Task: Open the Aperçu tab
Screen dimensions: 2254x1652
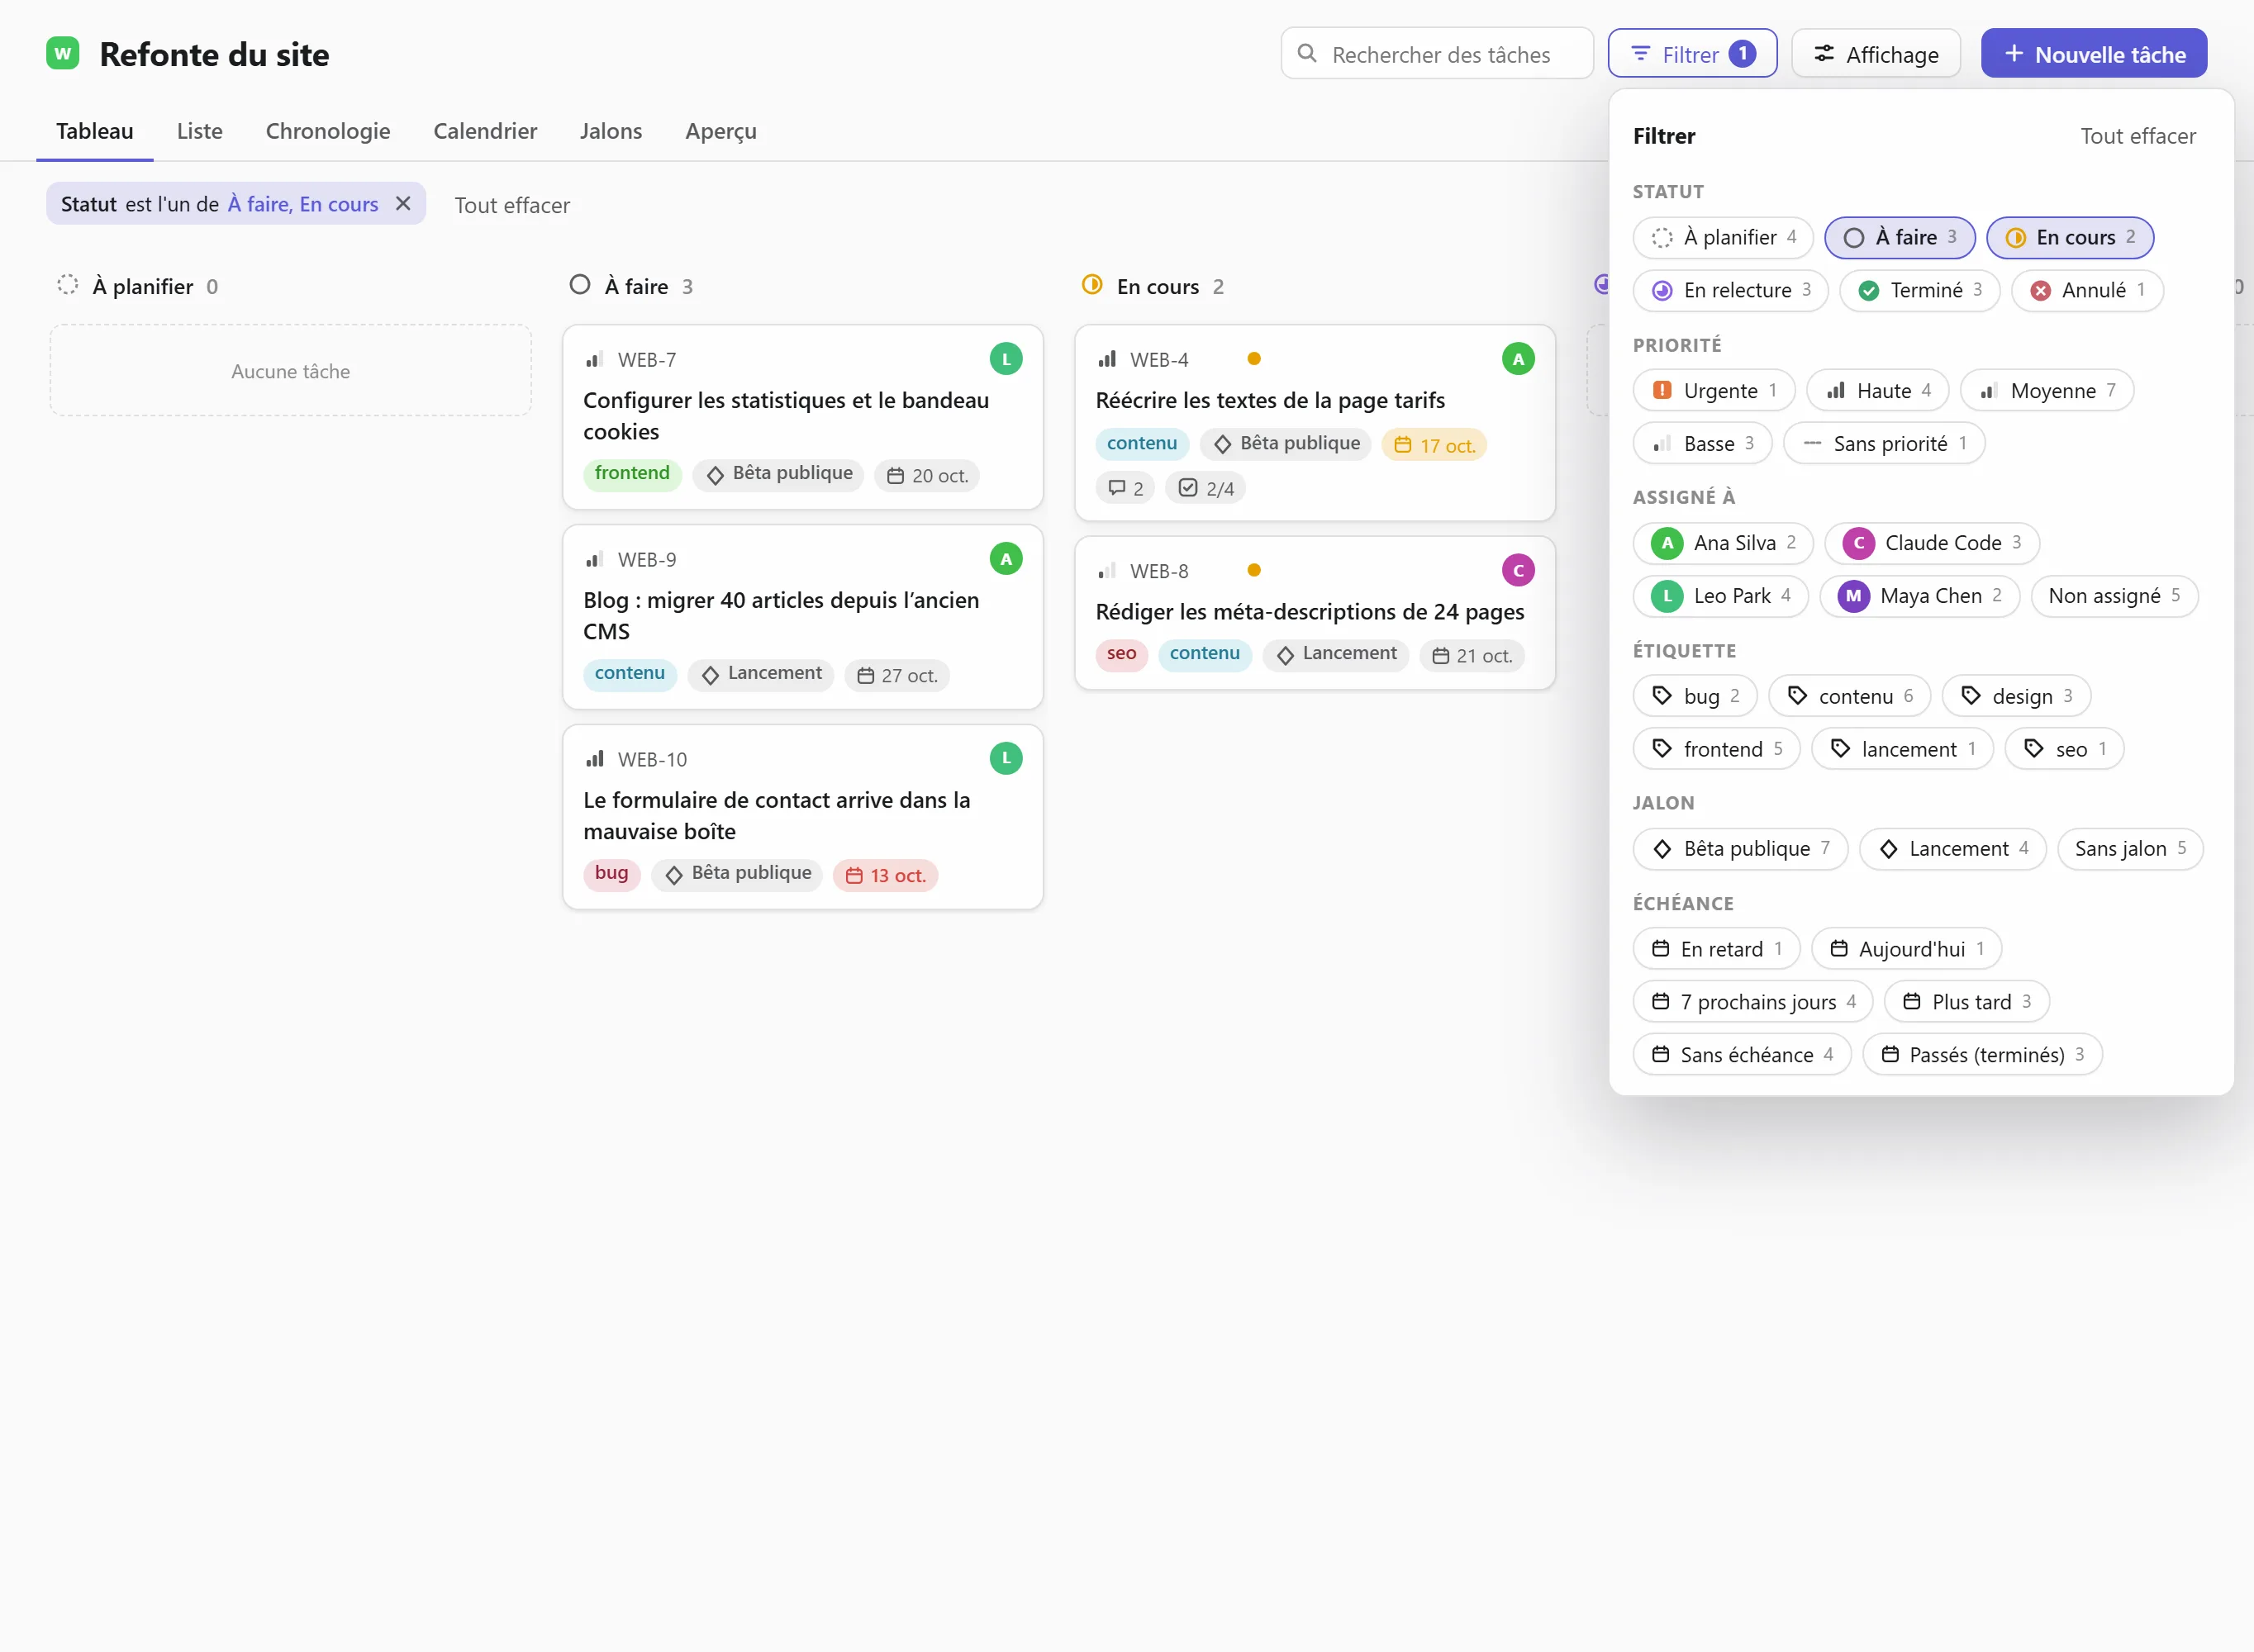Action: pos(720,131)
